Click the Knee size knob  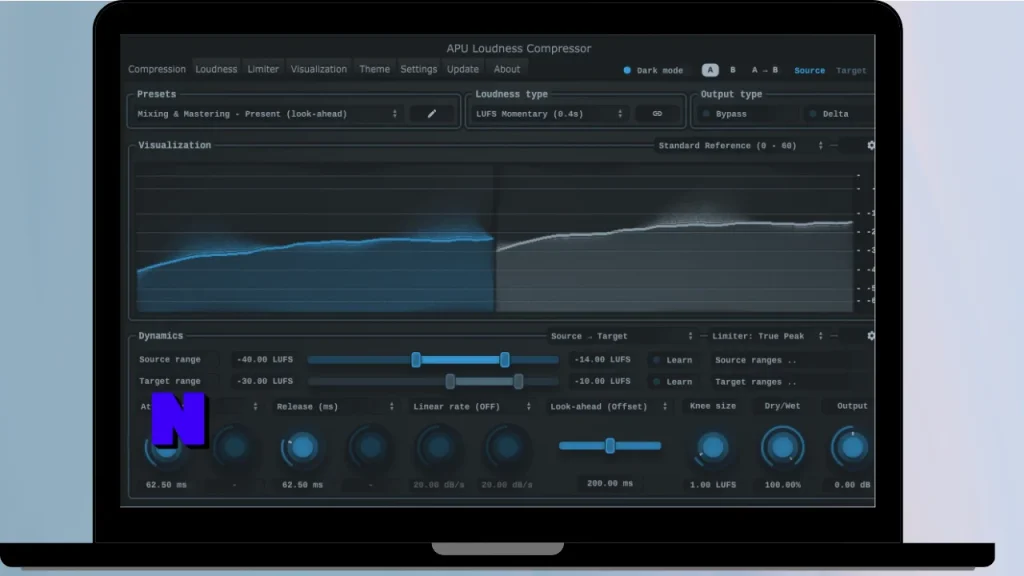point(712,447)
